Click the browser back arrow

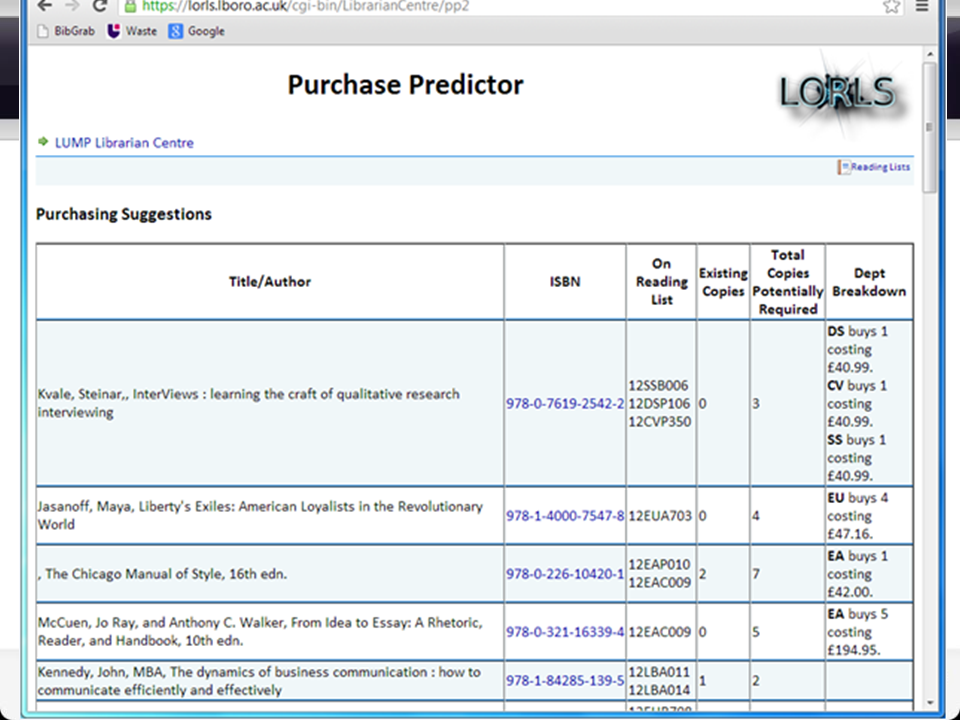click(x=44, y=6)
